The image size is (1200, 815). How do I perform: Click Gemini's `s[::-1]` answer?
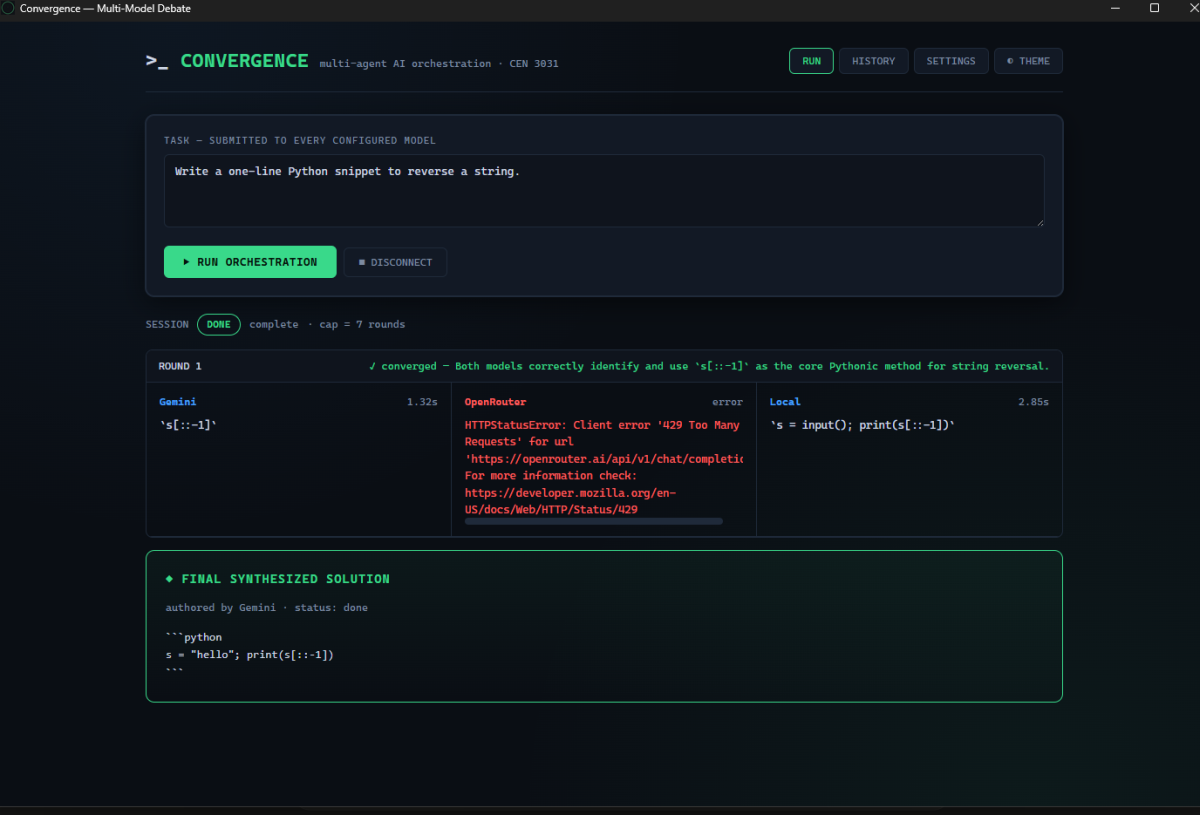[188, 425]
